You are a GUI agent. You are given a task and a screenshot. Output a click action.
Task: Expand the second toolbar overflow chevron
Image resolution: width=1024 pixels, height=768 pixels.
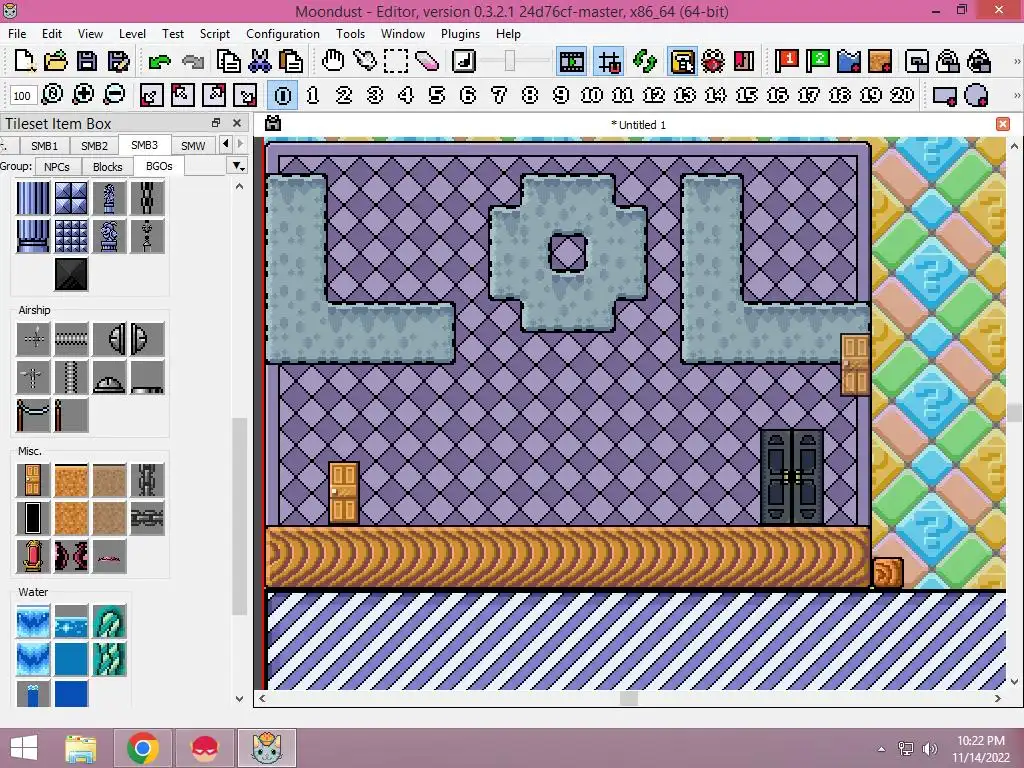[x=1016, y=95]
